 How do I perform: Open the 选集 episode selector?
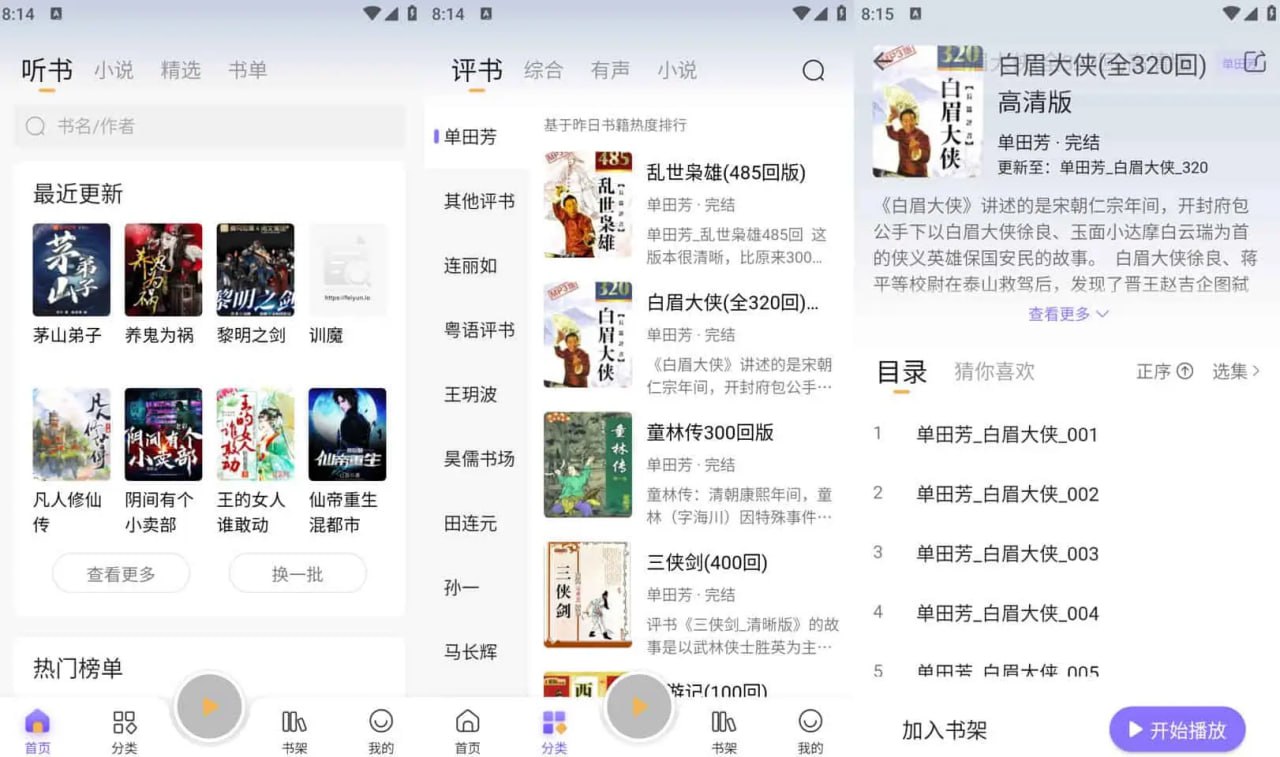[1235, 371]
